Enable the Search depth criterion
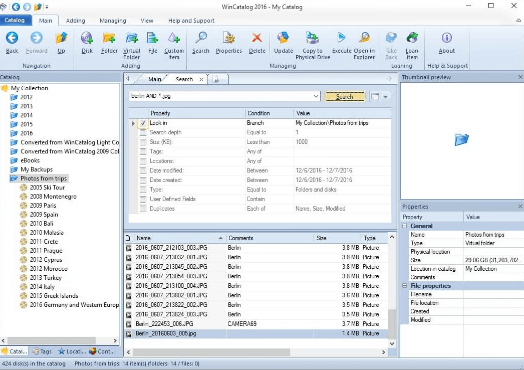 (x=143, y=132)
